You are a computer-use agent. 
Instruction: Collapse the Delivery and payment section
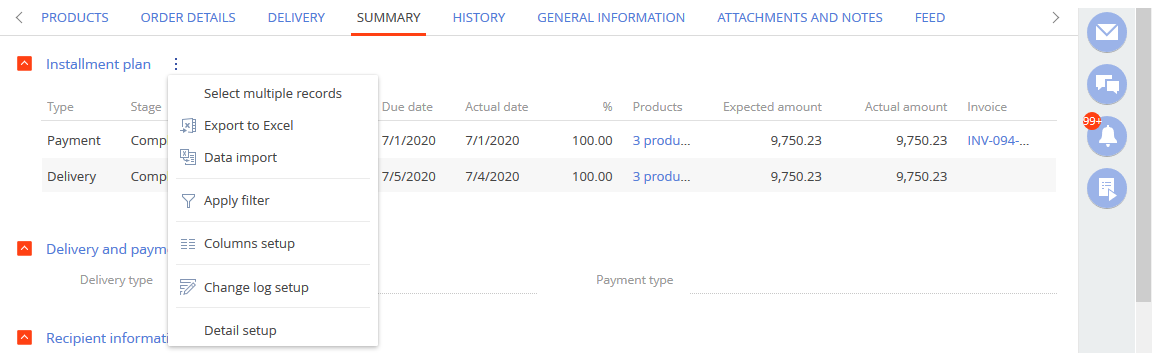pos(24,249)
